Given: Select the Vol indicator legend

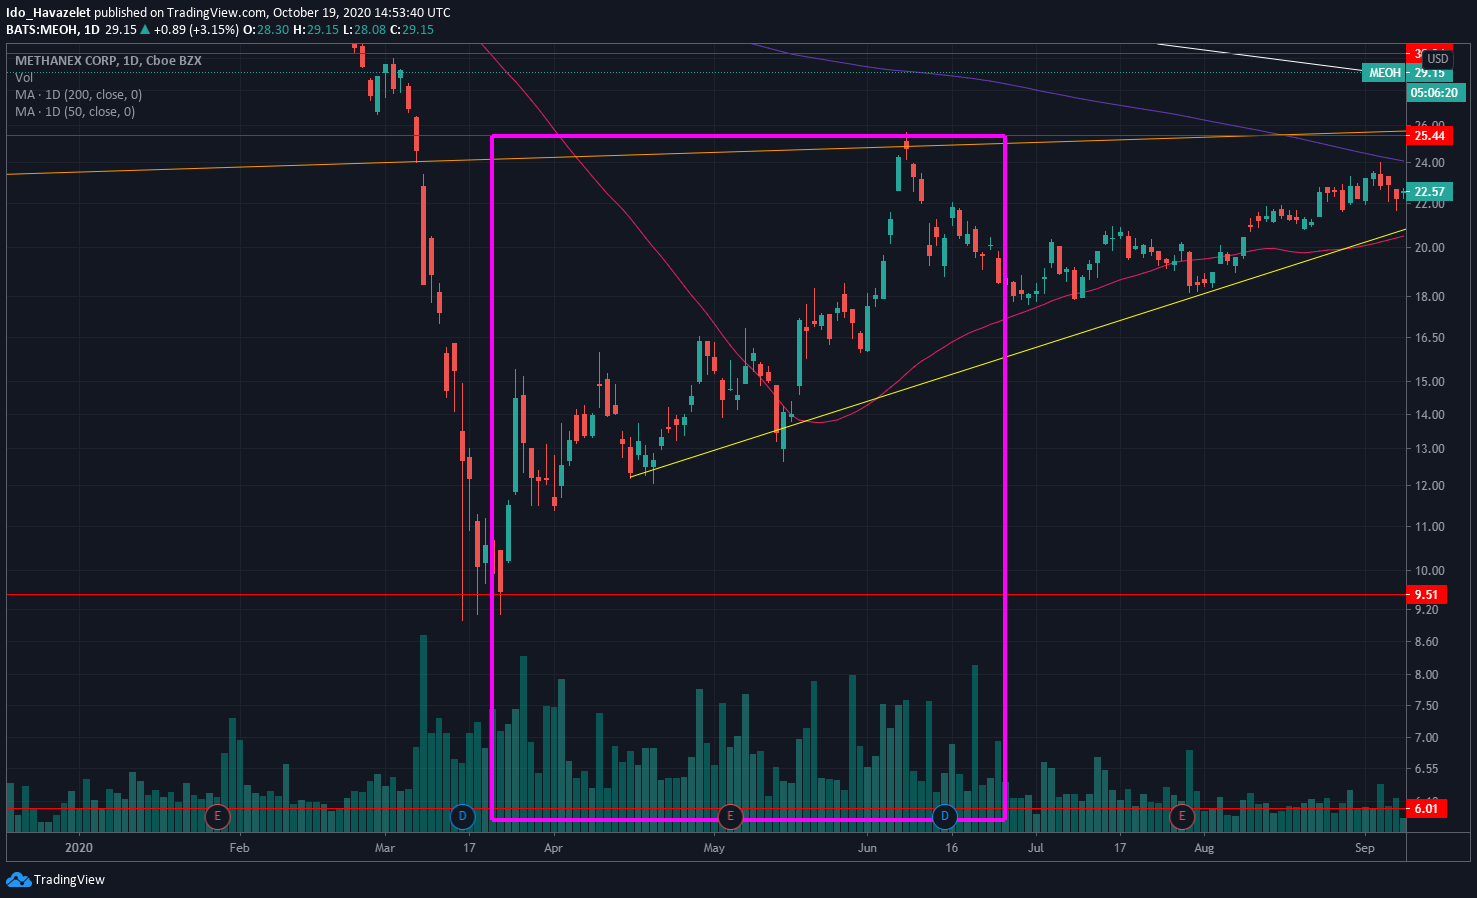Looking at the screenshot, I should (24, 78).
